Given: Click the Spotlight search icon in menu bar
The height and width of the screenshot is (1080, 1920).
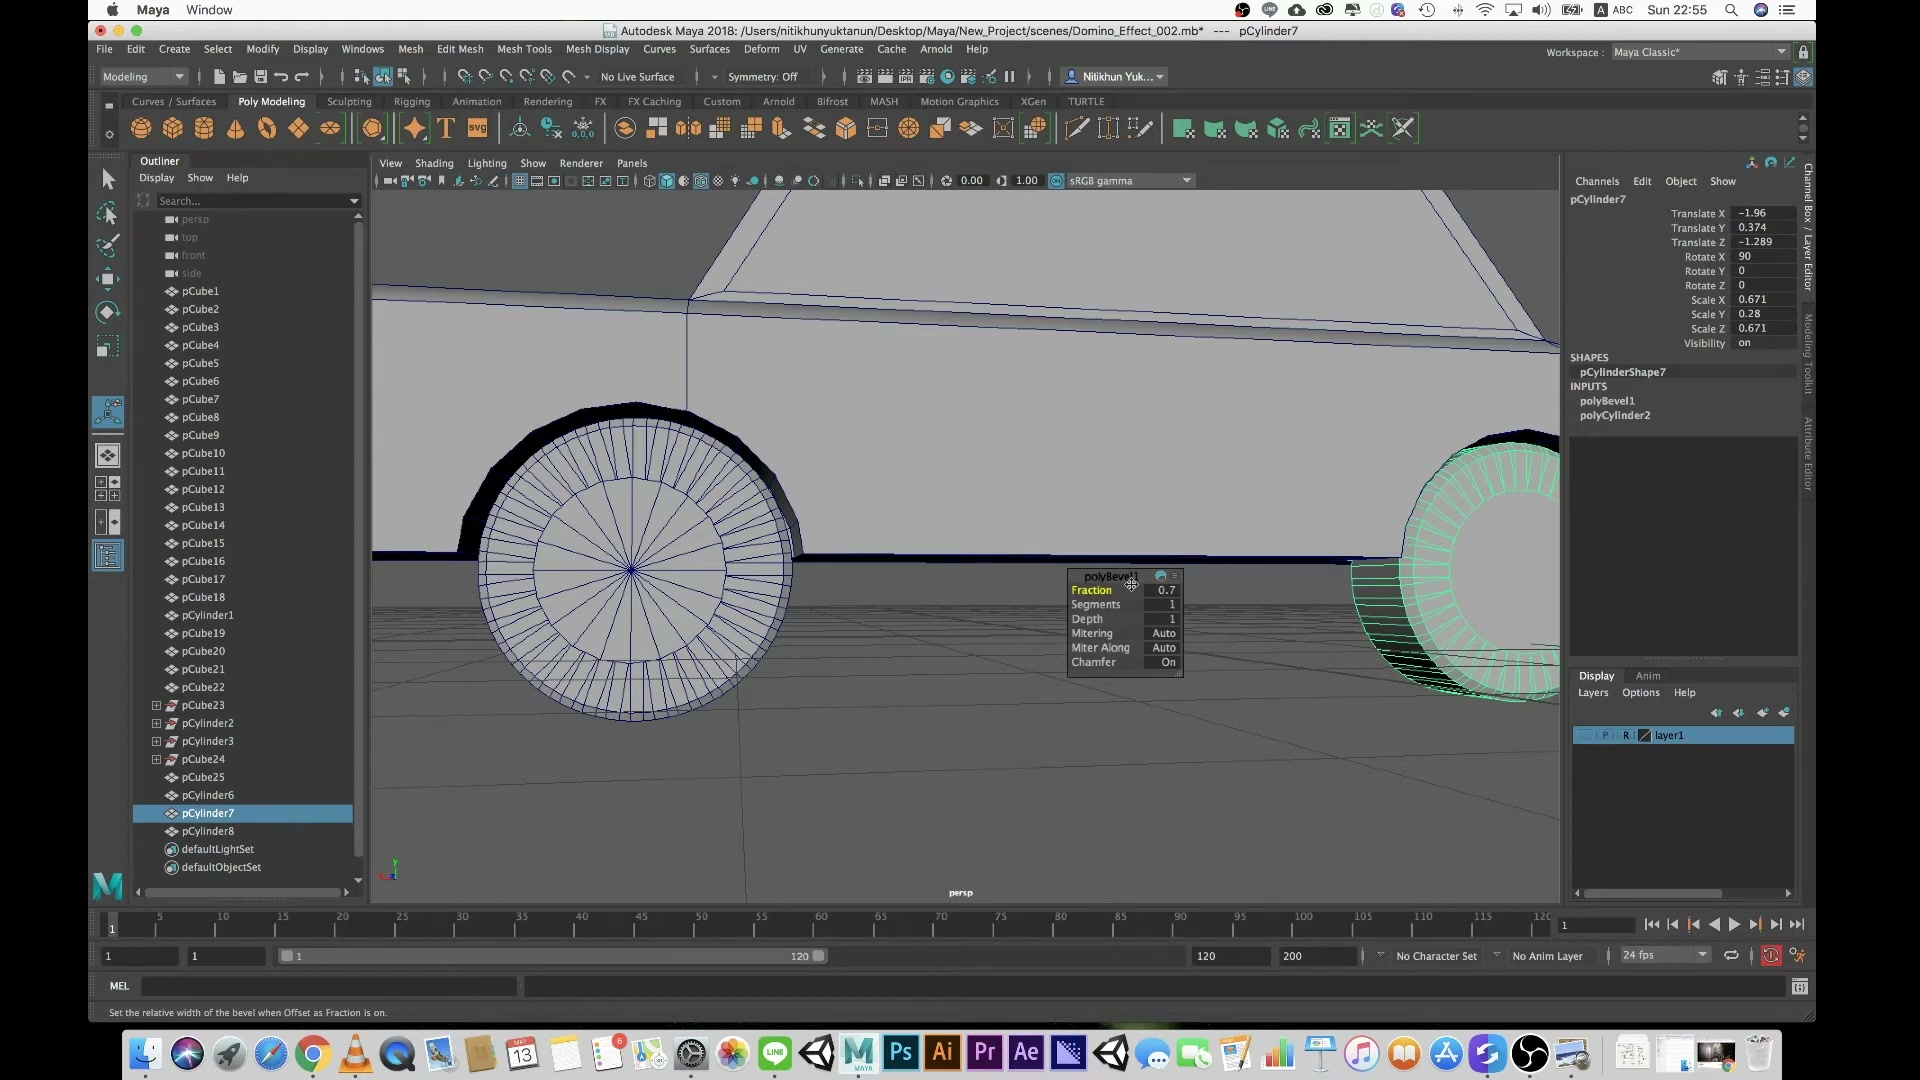Looking at the screenshot, I should tap(1731, 10).
